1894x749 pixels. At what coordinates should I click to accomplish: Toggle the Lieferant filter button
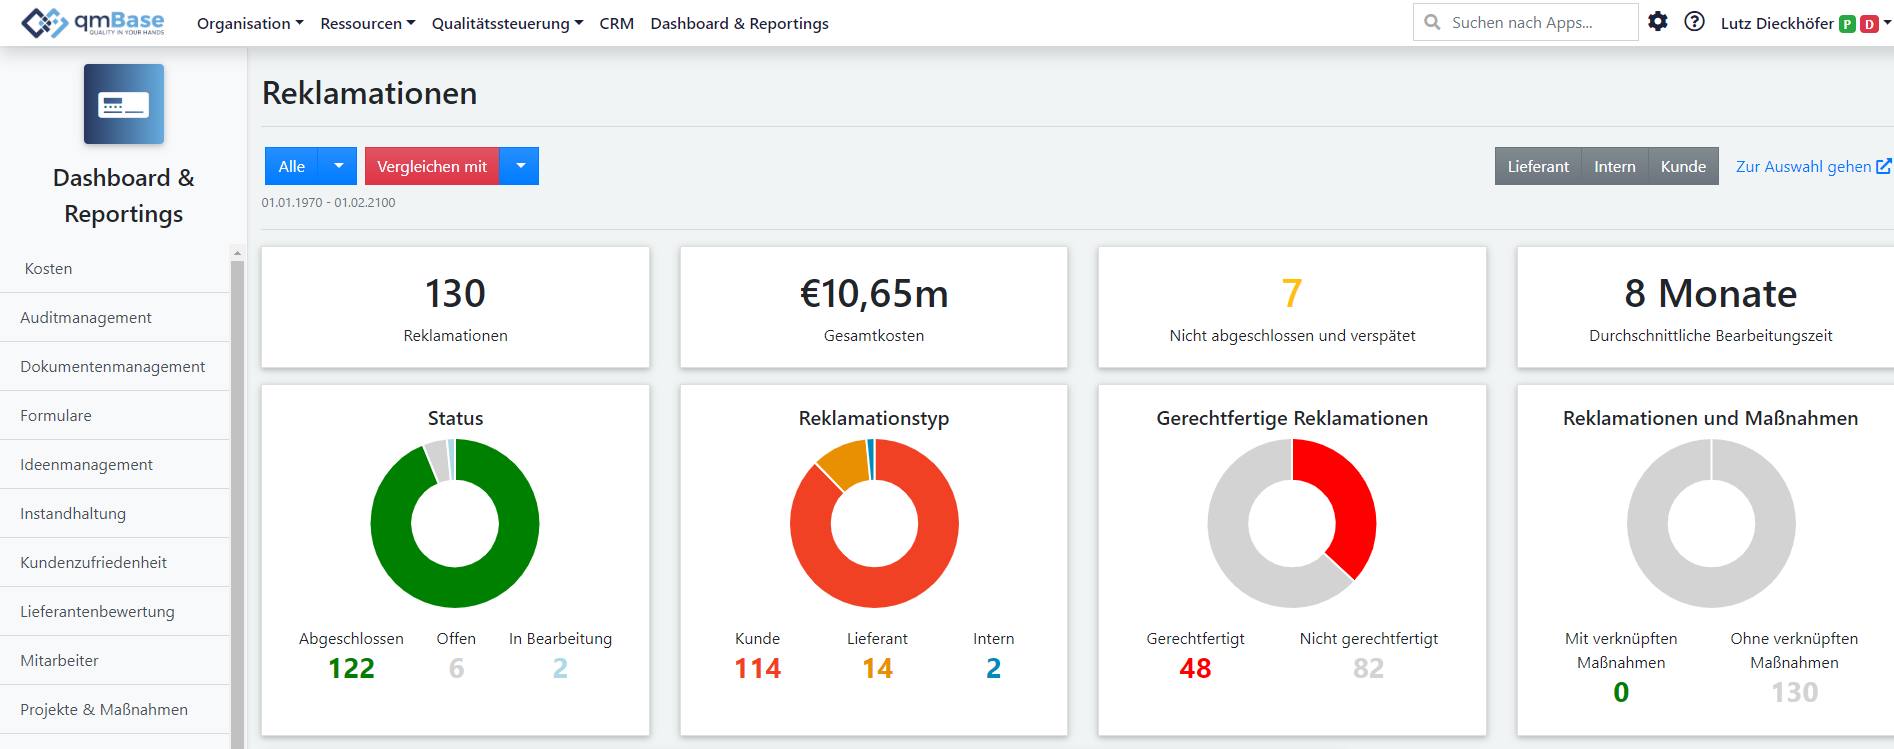coord(1538,166)
